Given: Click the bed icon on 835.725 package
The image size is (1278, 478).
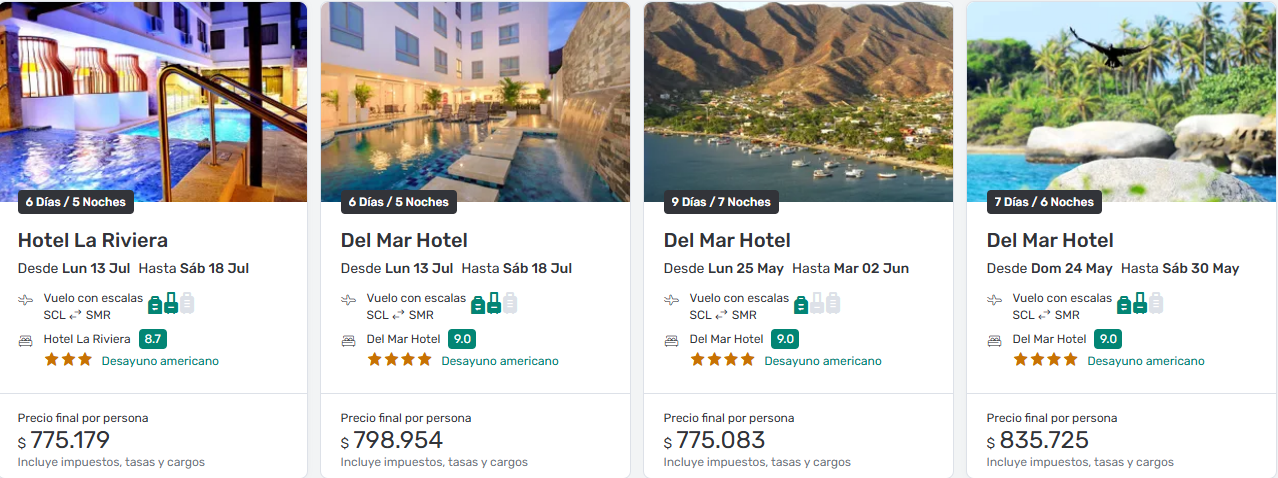Looking at the screenshot, I should [995, 340].
